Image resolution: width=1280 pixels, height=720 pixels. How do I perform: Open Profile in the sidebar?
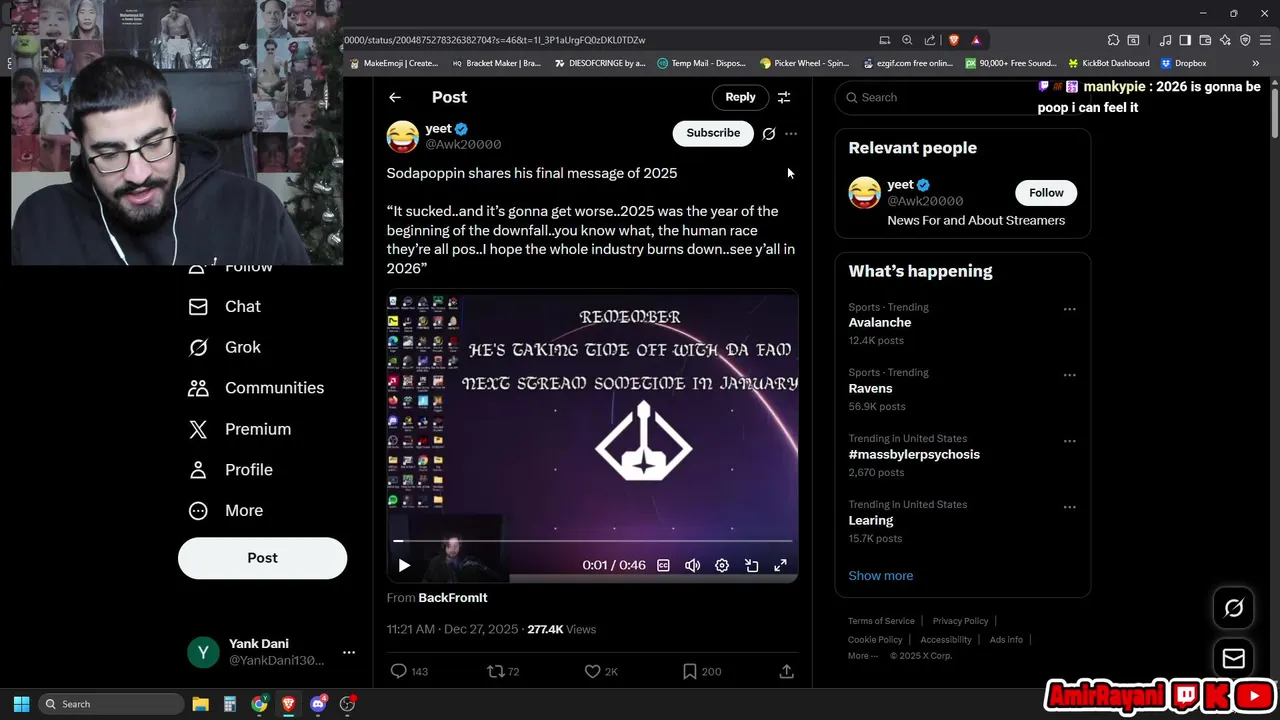tap(232, 470)
